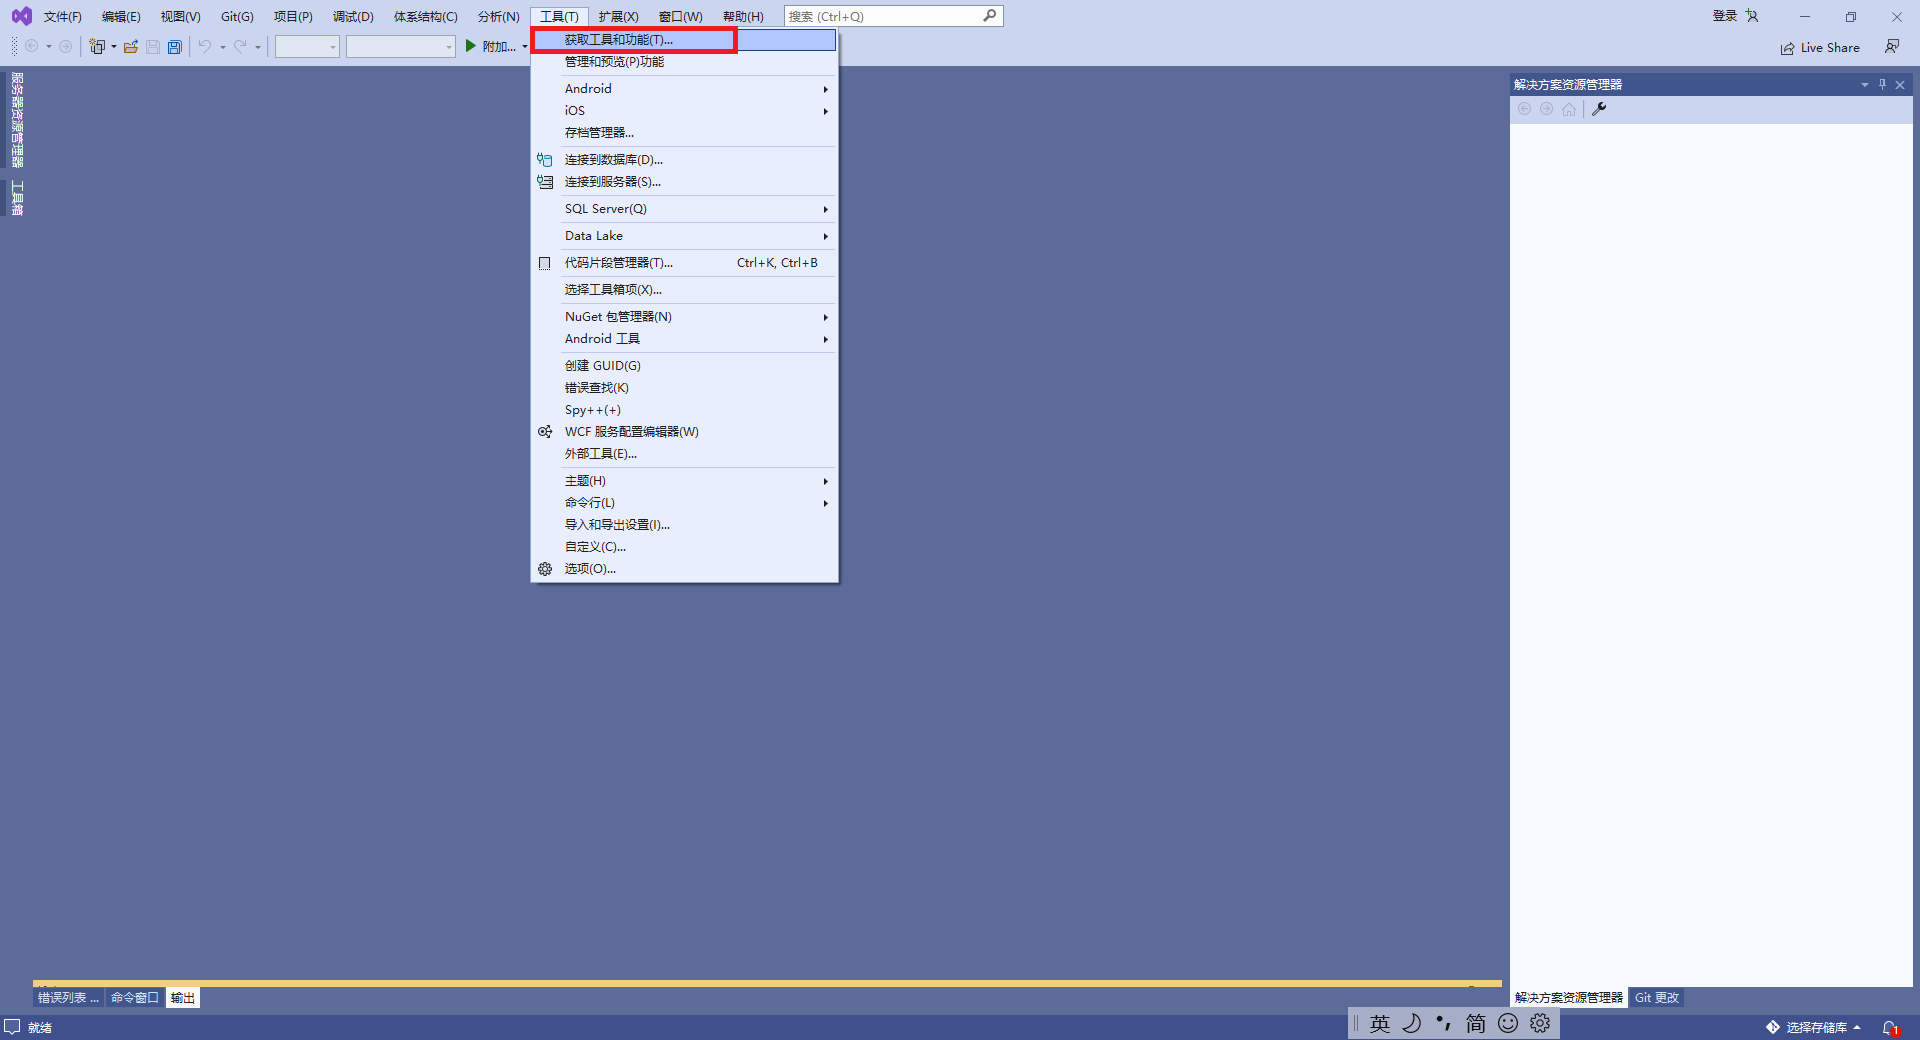Click the send feedback icon

point(1892,47)
